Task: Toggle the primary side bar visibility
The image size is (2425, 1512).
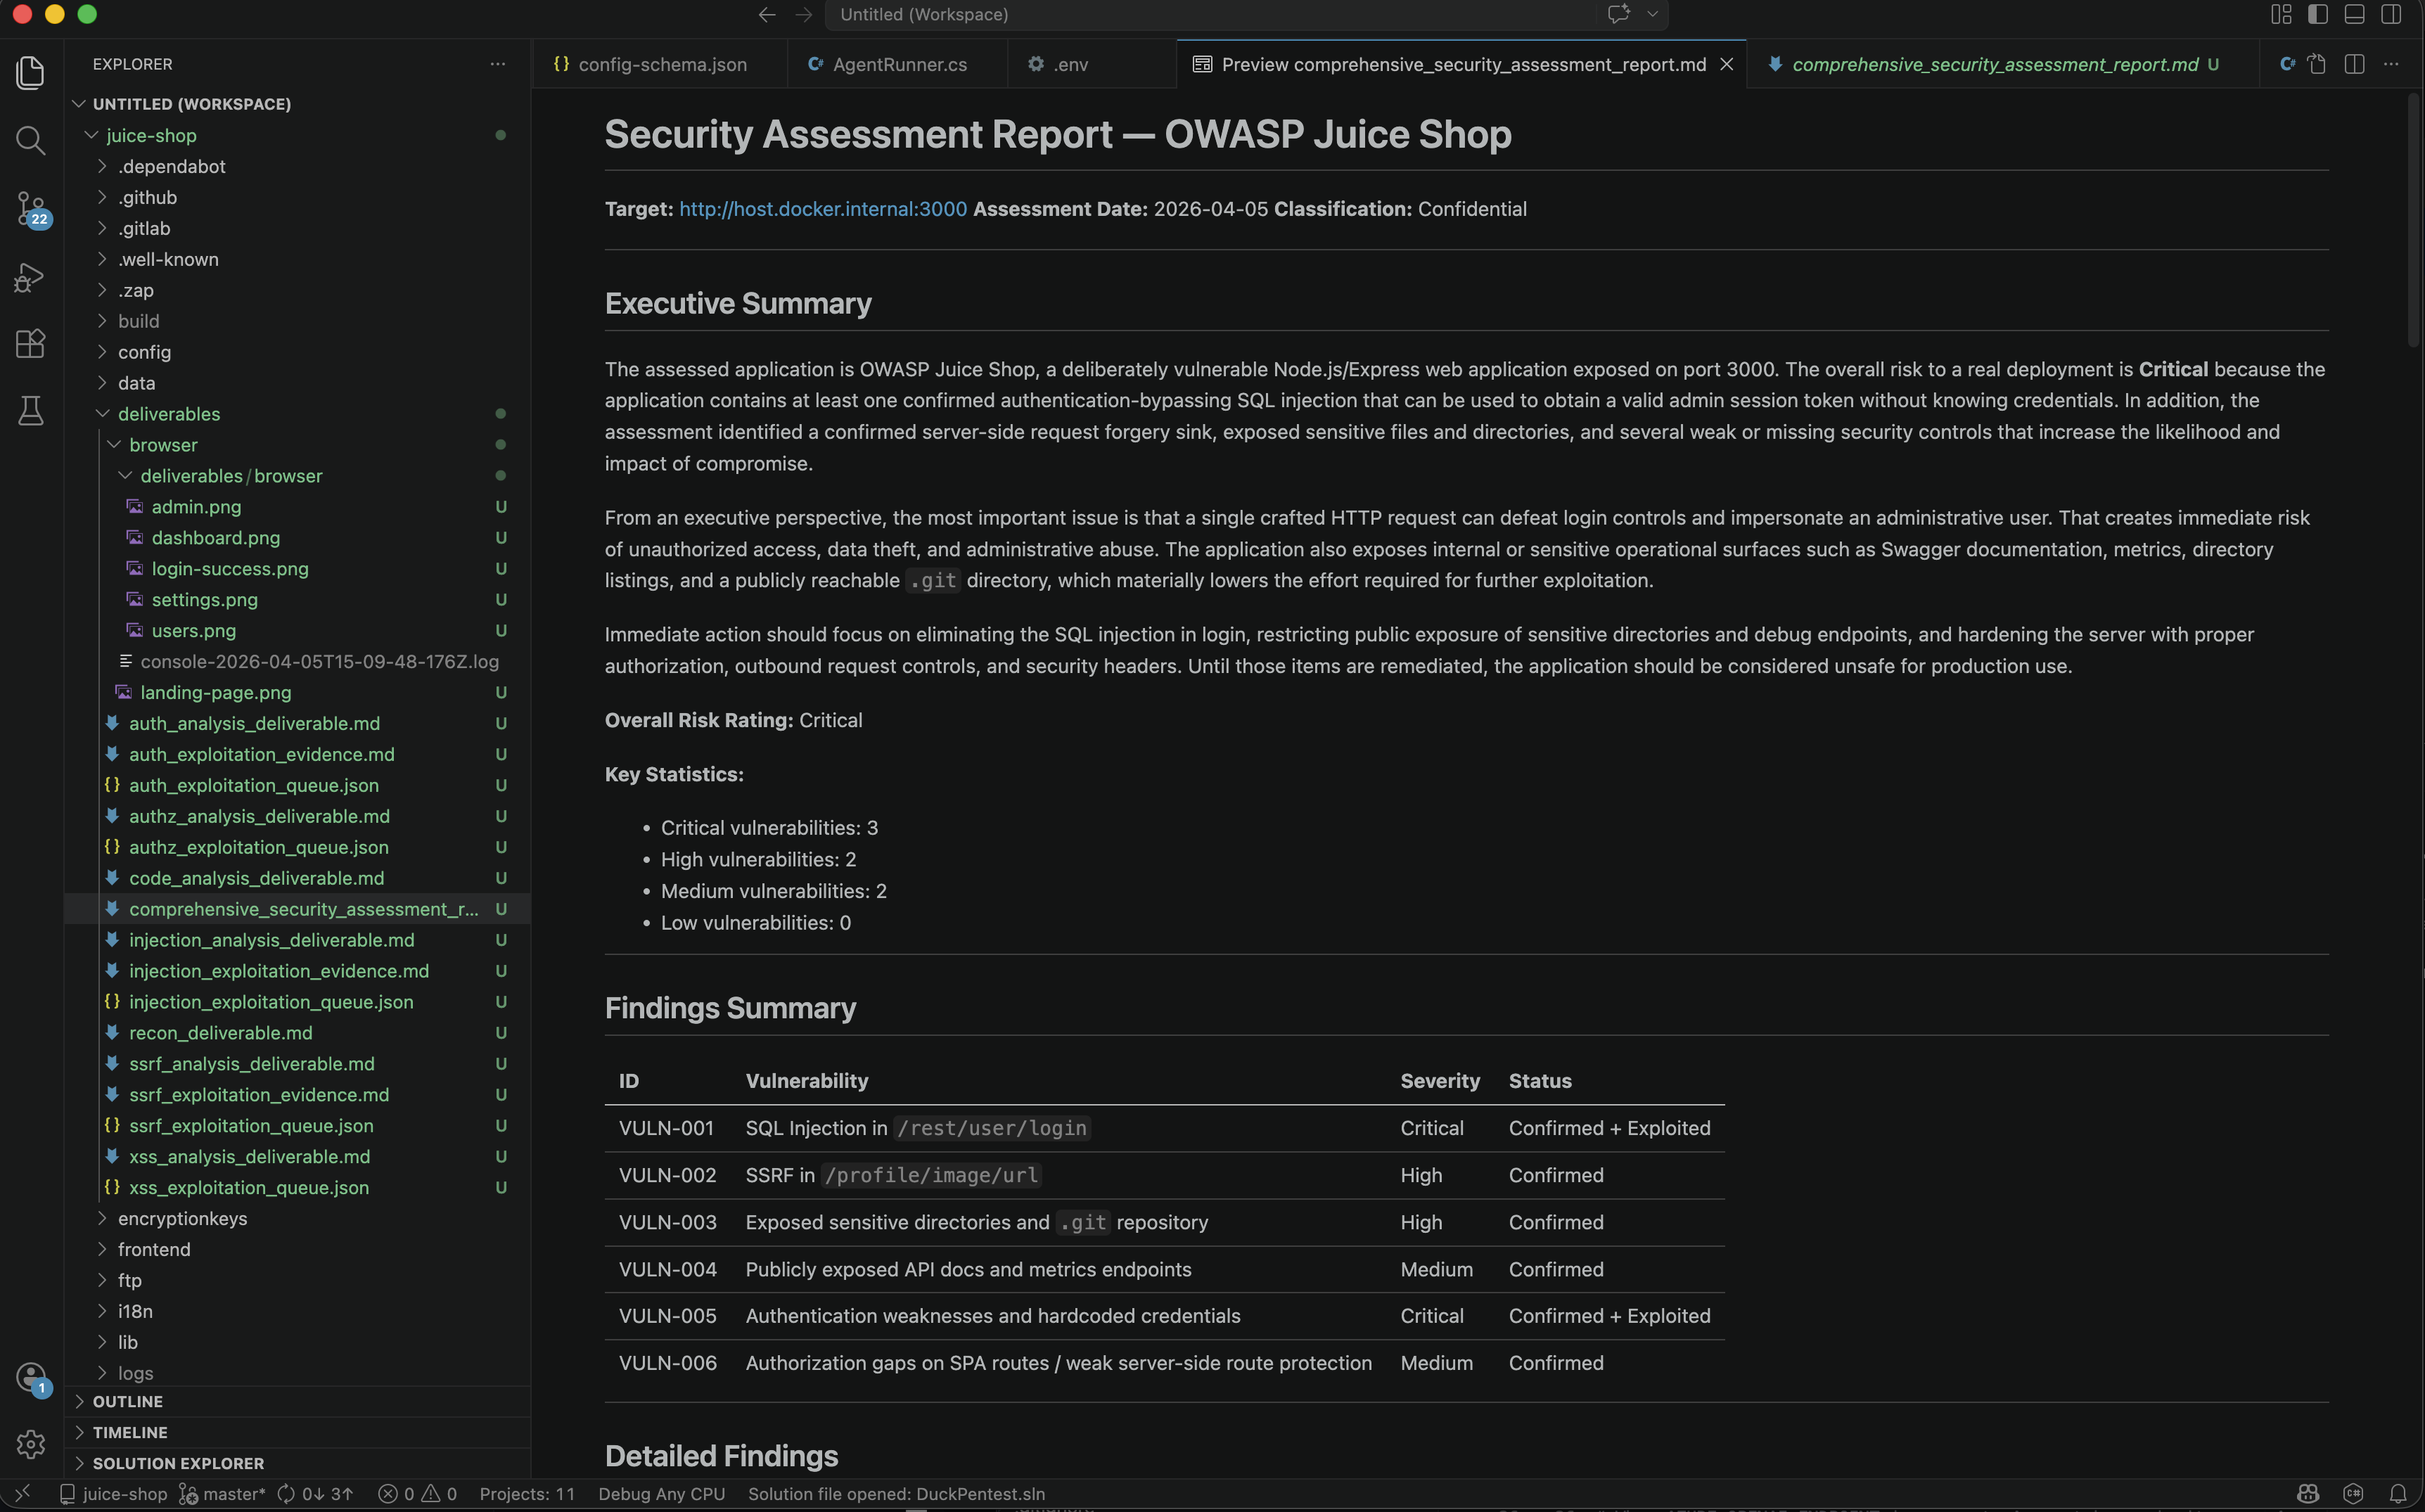Action: click(x=2318, y=14)
